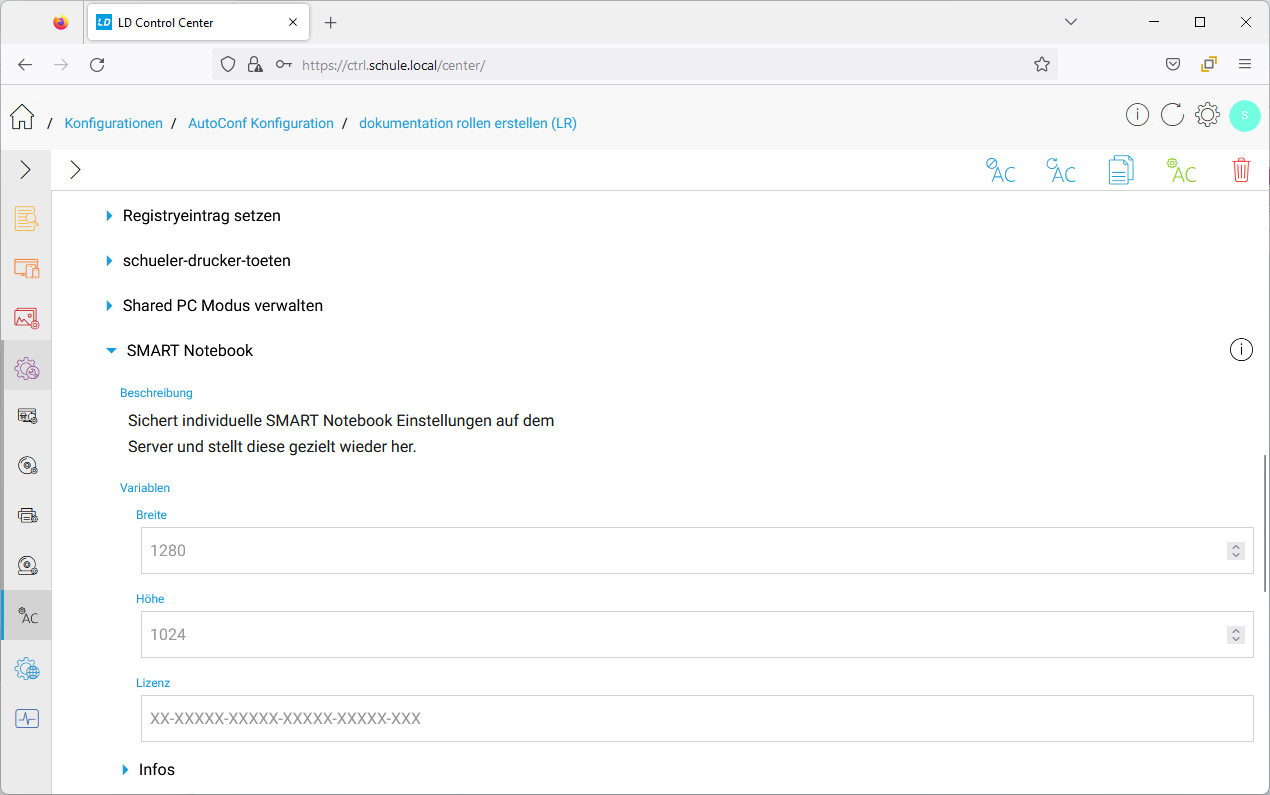The width and height of the screenshot is (1270, 795).
Task: Click the Beschreibung label
Action: click(x=156, y=393)
